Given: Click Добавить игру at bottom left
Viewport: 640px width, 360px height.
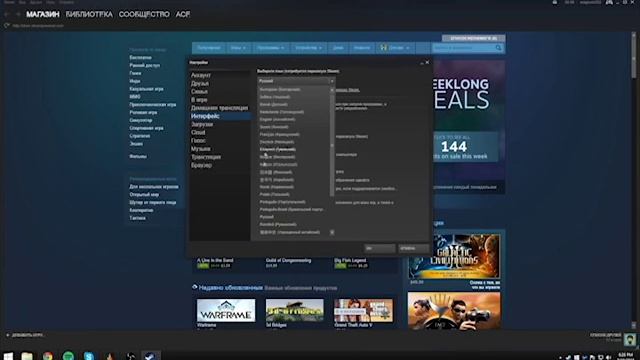Looking at the screenshot, I should tap(27, 335).
